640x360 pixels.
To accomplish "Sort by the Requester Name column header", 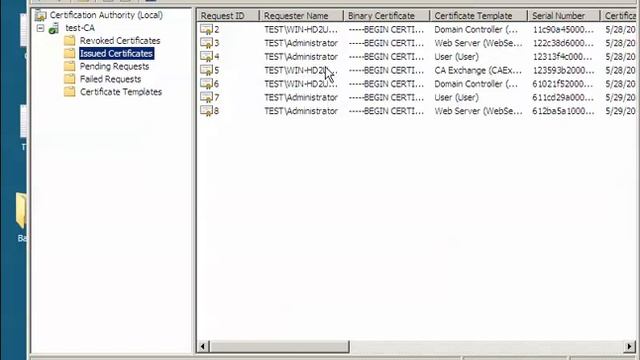I will click(x=301, y=16).
